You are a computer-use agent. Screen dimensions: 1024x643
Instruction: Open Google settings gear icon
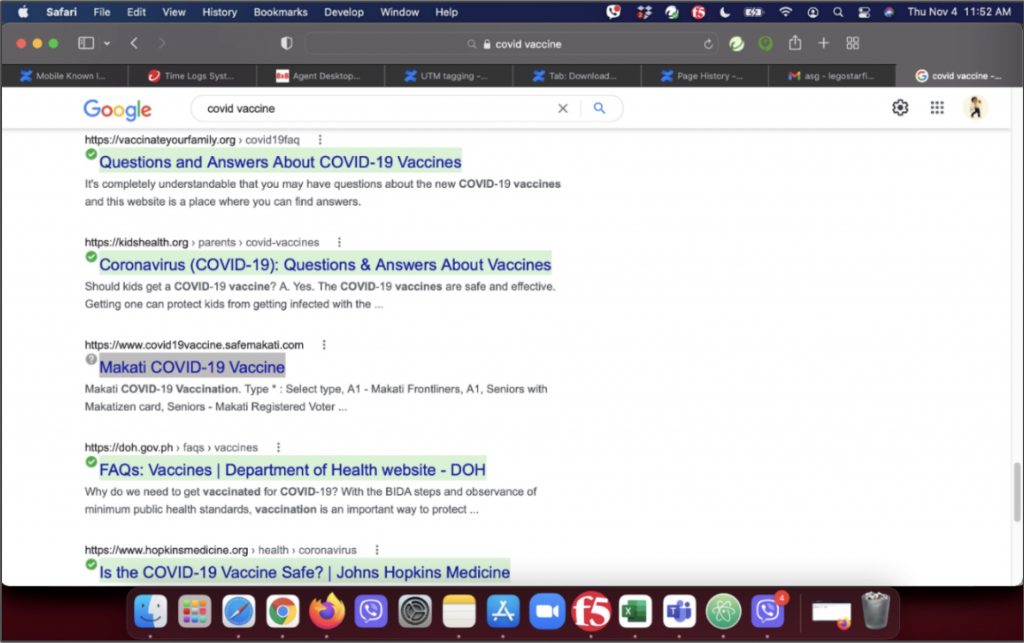pyautogui.click(x=900, y=108)
